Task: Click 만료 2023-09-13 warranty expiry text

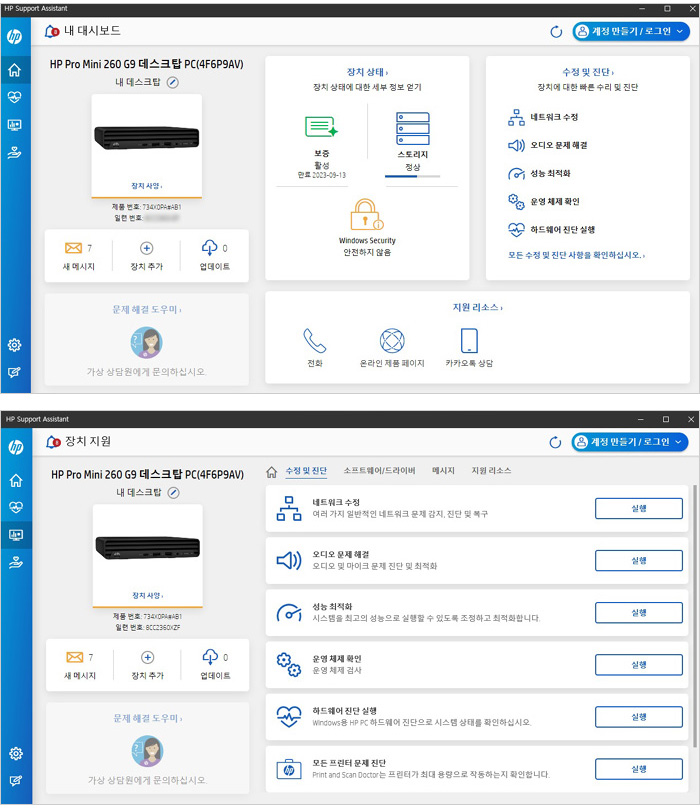Action: pyautogui.click(x=322, y=175)
